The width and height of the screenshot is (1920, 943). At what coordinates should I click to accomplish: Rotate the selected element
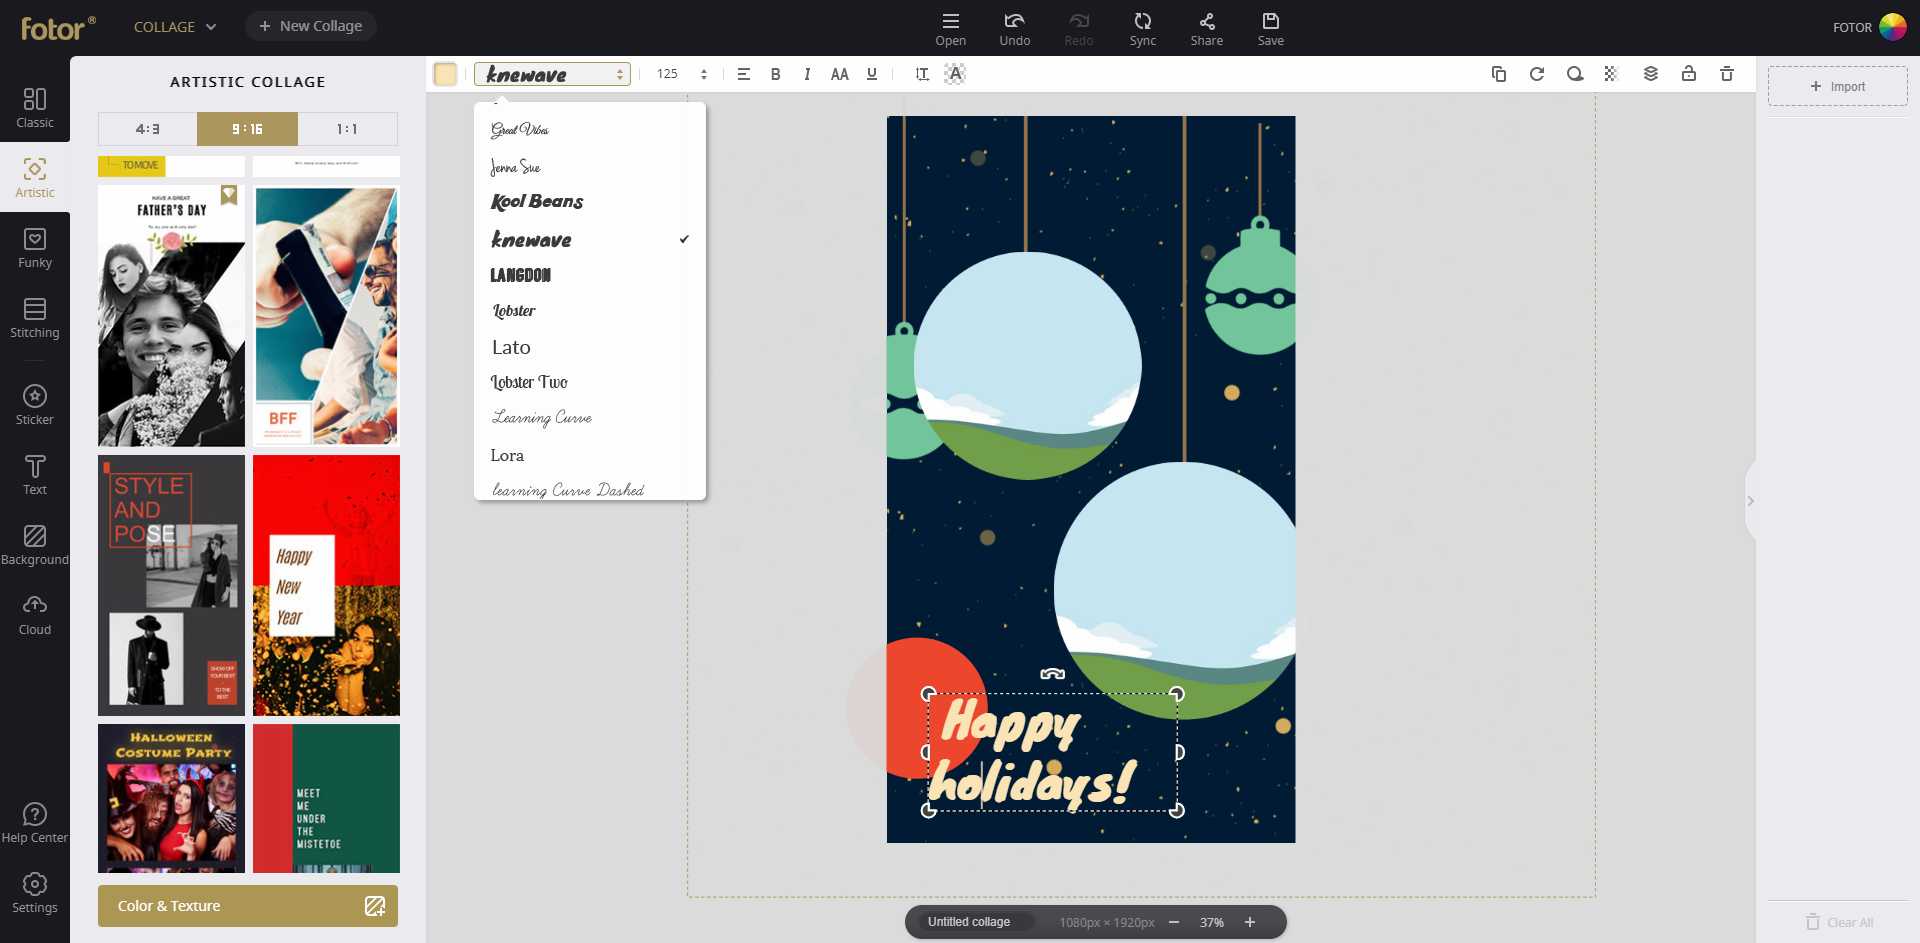point(1537,73)
